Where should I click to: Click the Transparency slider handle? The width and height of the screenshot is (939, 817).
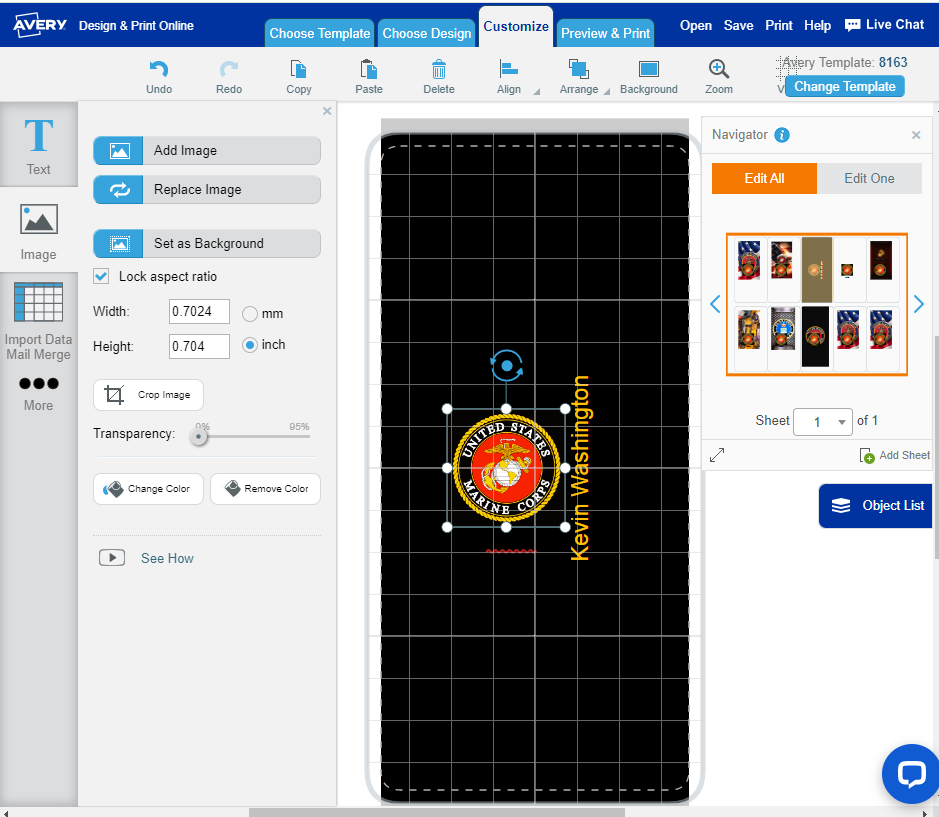click(x=200, y=436)
